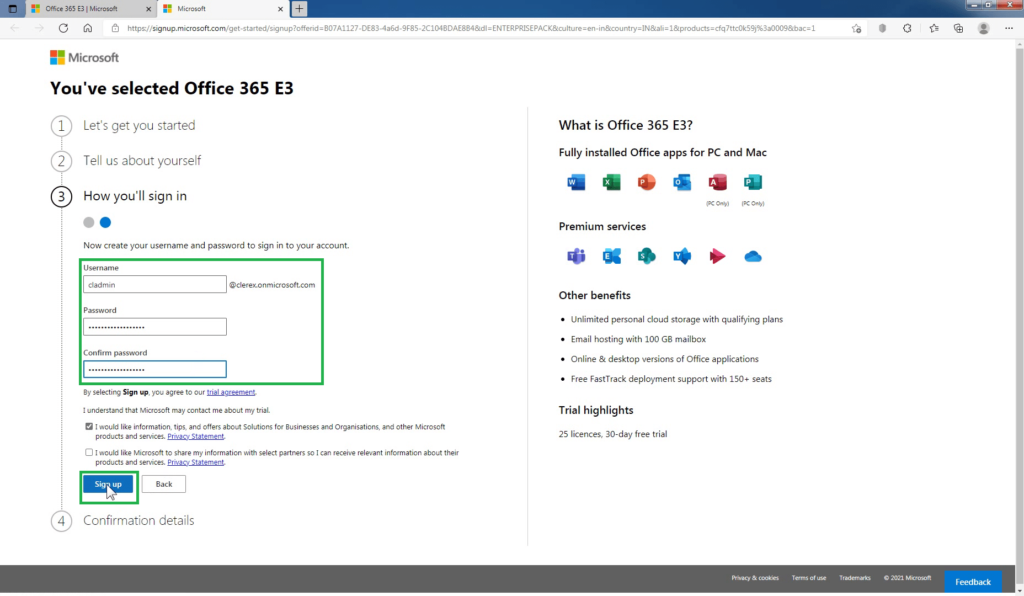Open Privacy & cookies footer link
Viewport: 1024px width, 596px height.
[755, 578]
